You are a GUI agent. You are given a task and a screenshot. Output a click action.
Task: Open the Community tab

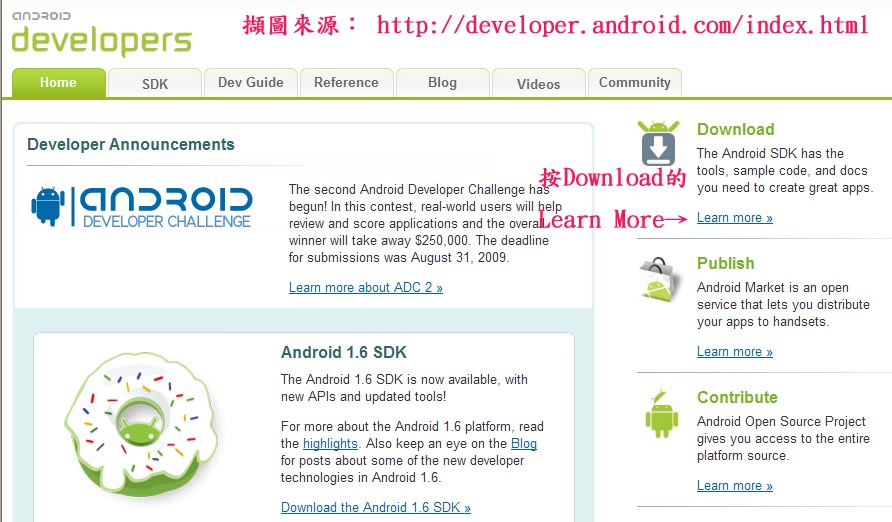tap(635, 83)
